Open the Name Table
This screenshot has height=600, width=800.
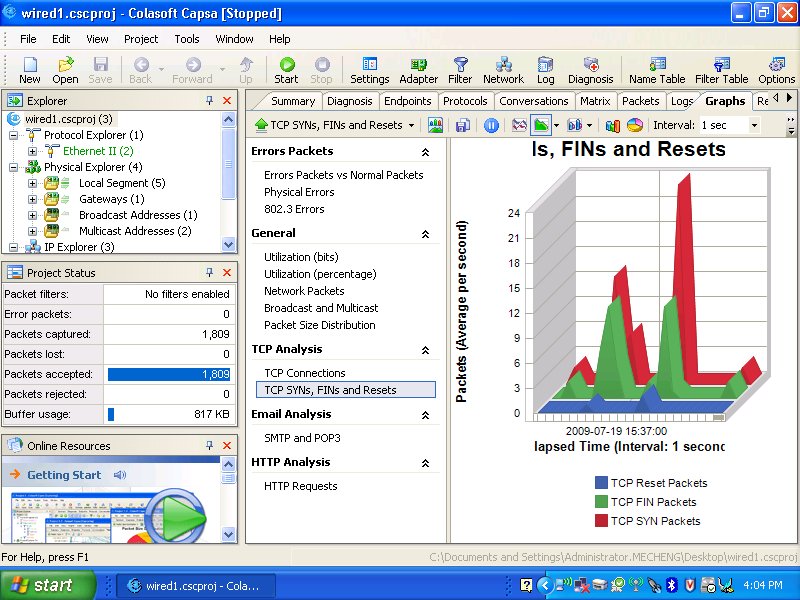pos(657,70)
